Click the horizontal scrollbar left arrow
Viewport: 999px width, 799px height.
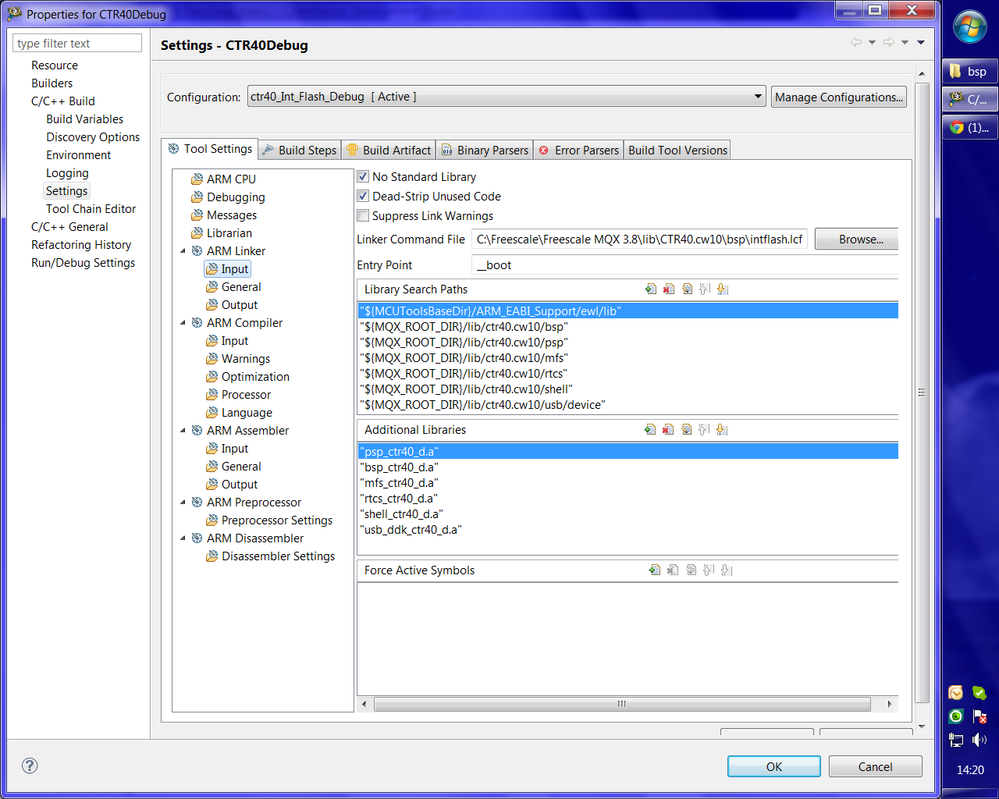364,704
